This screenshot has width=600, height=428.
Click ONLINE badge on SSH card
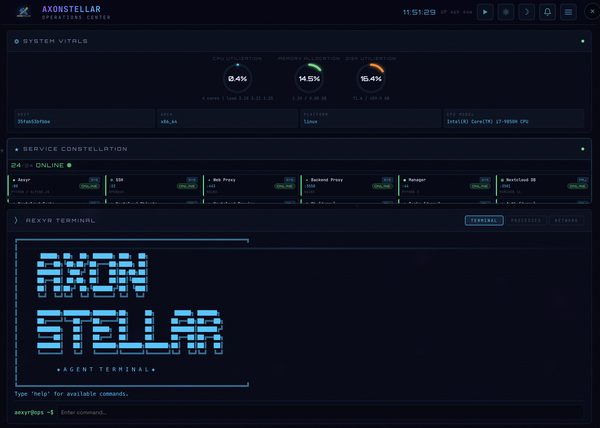coord(187,186)
